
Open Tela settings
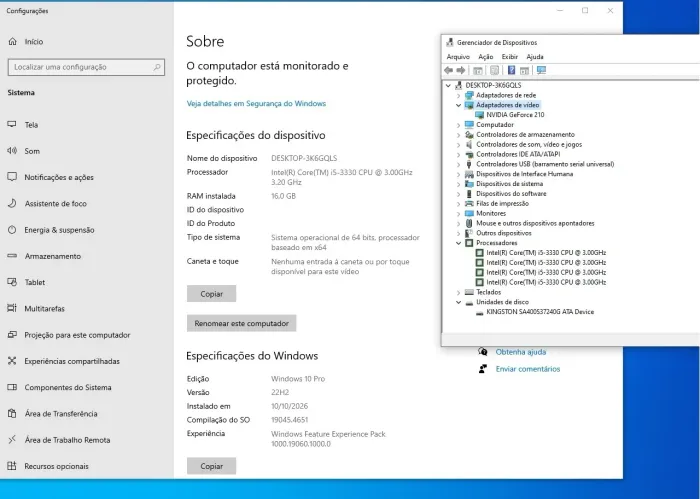point(31,125)
